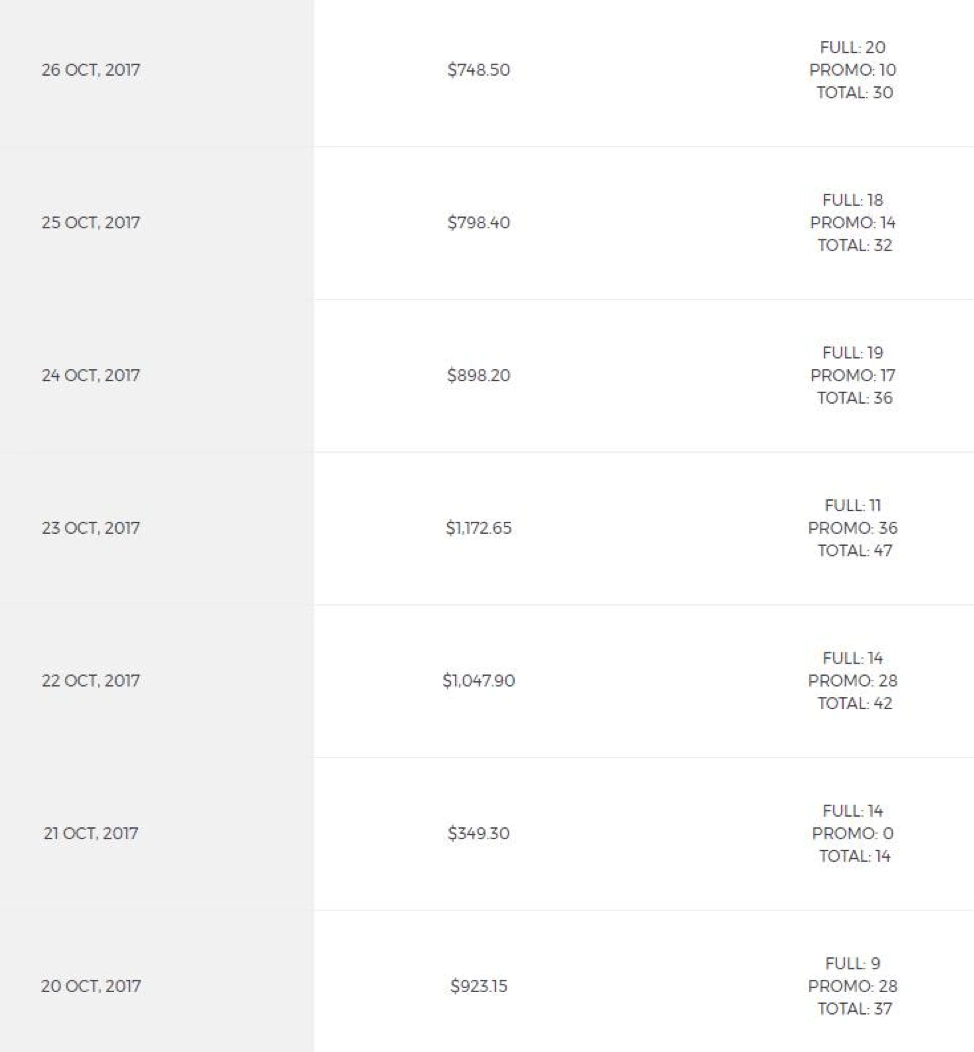This screenshot has height=1052, width=974.
Task: Click the 26 OCT, 2017 date cell
Action: tap(91, 70)
